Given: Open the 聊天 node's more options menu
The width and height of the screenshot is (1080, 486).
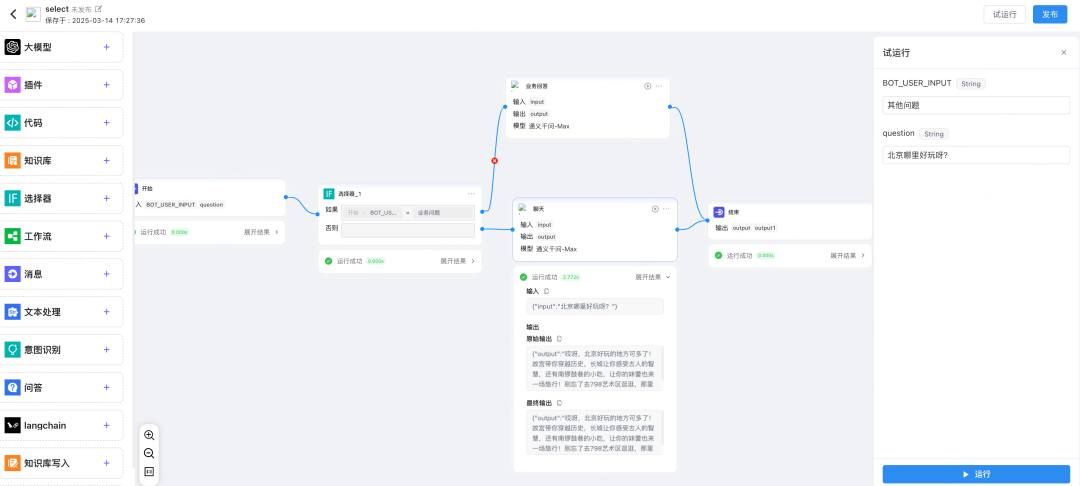Looking at the screenshot, I should tap(667, 209).
